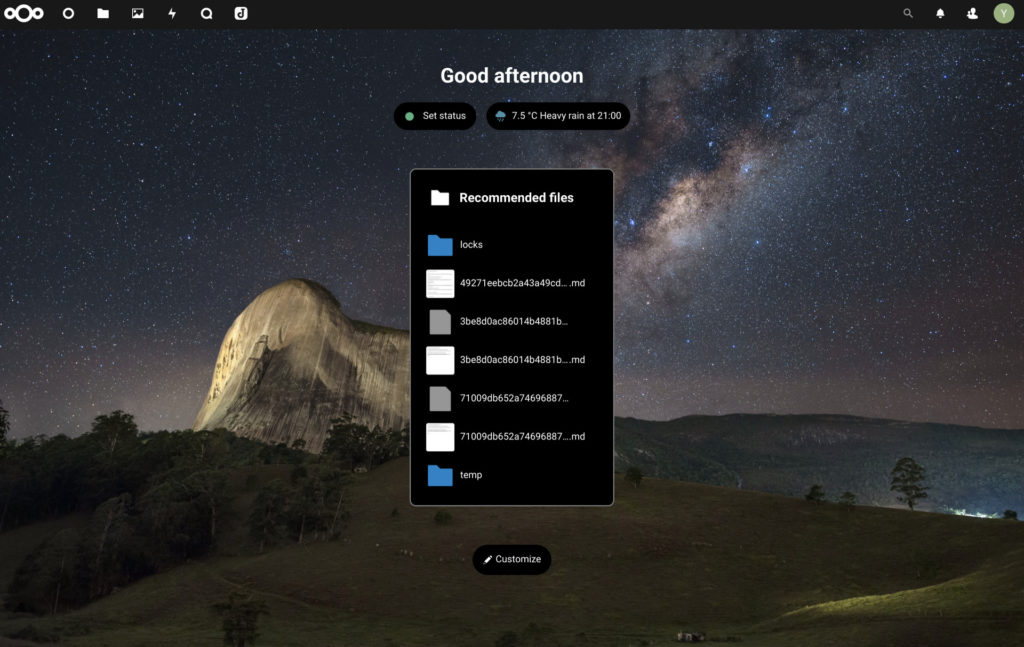Open file 3be8d0ac86014b4881b....md
This screenshot has width=1024, height=647.
click(511, 360)
